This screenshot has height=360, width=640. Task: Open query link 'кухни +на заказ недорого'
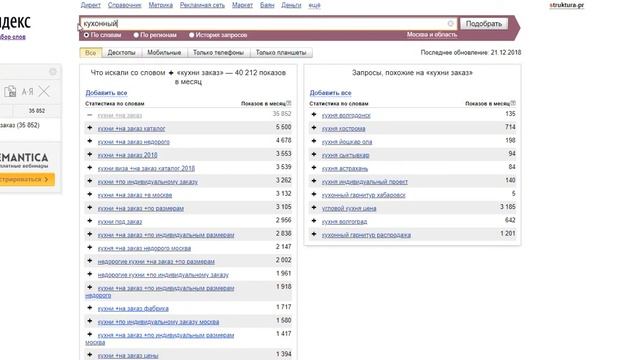133,142
